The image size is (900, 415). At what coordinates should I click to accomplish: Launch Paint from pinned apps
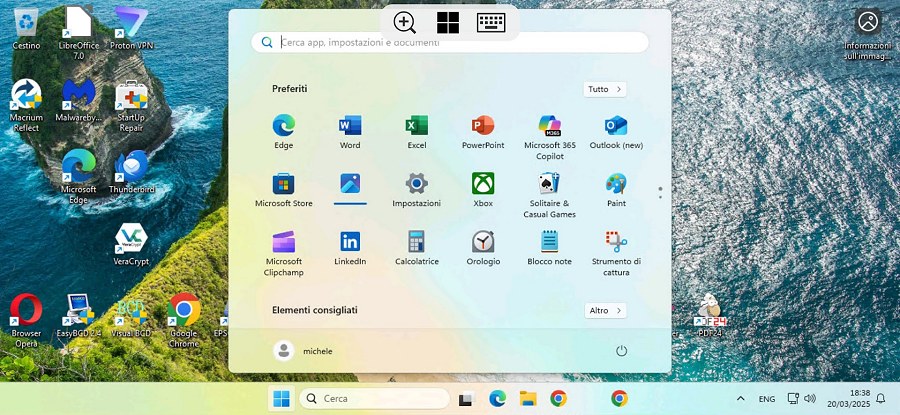point(616,190)
